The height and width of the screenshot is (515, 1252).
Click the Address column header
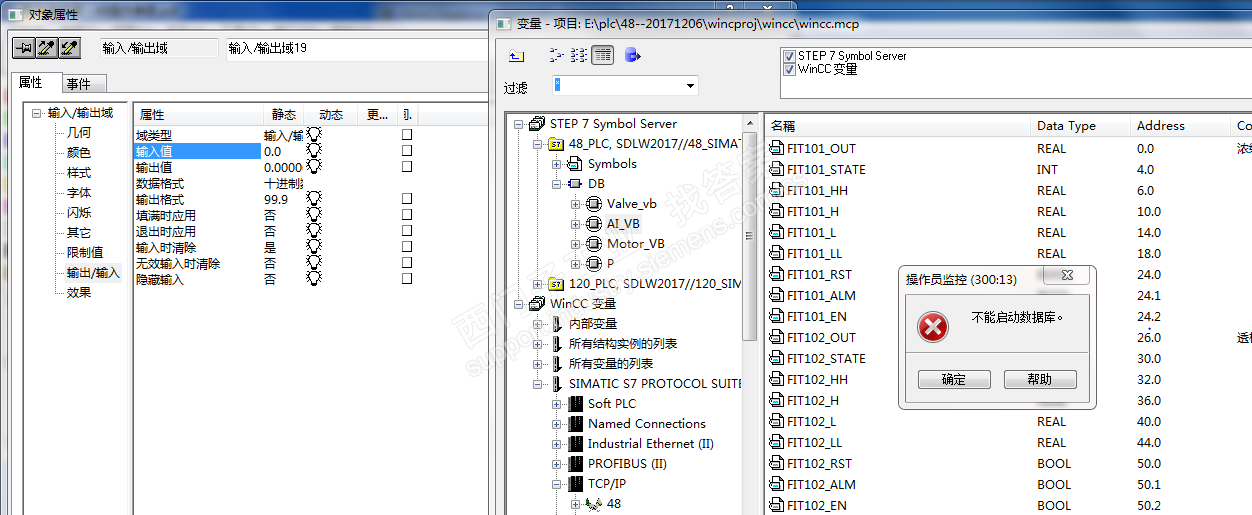pos(1180,126)
